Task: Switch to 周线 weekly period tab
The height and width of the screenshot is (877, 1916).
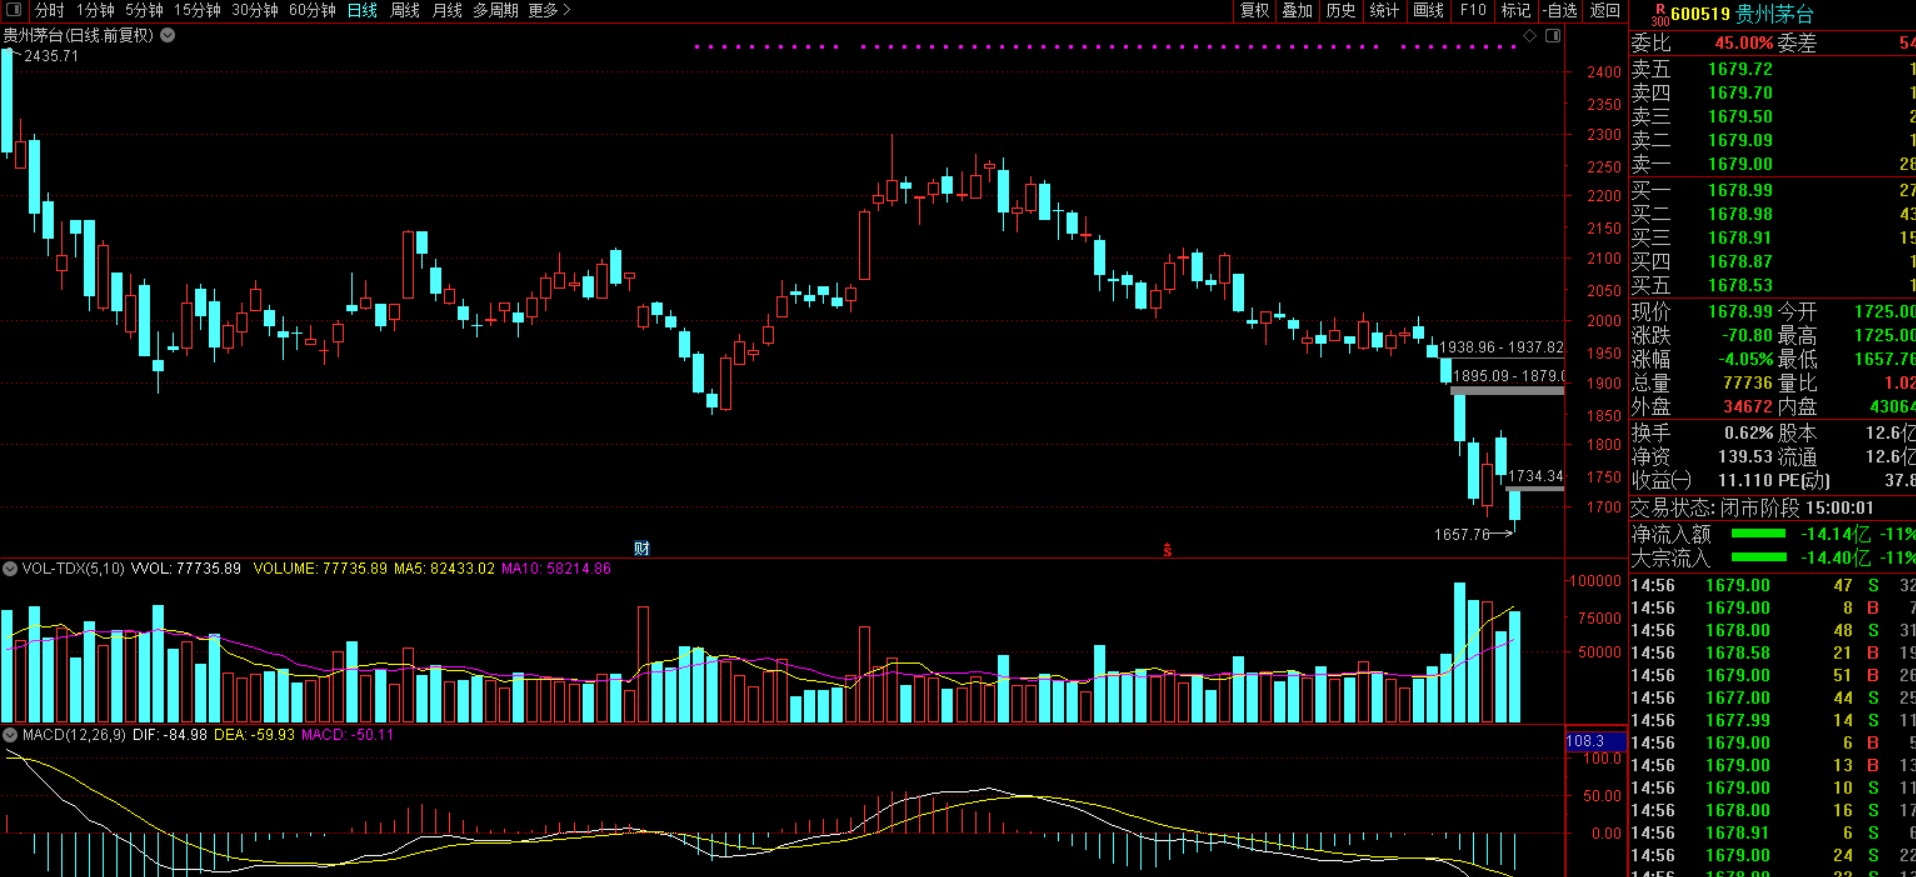Action: (405, 10)
